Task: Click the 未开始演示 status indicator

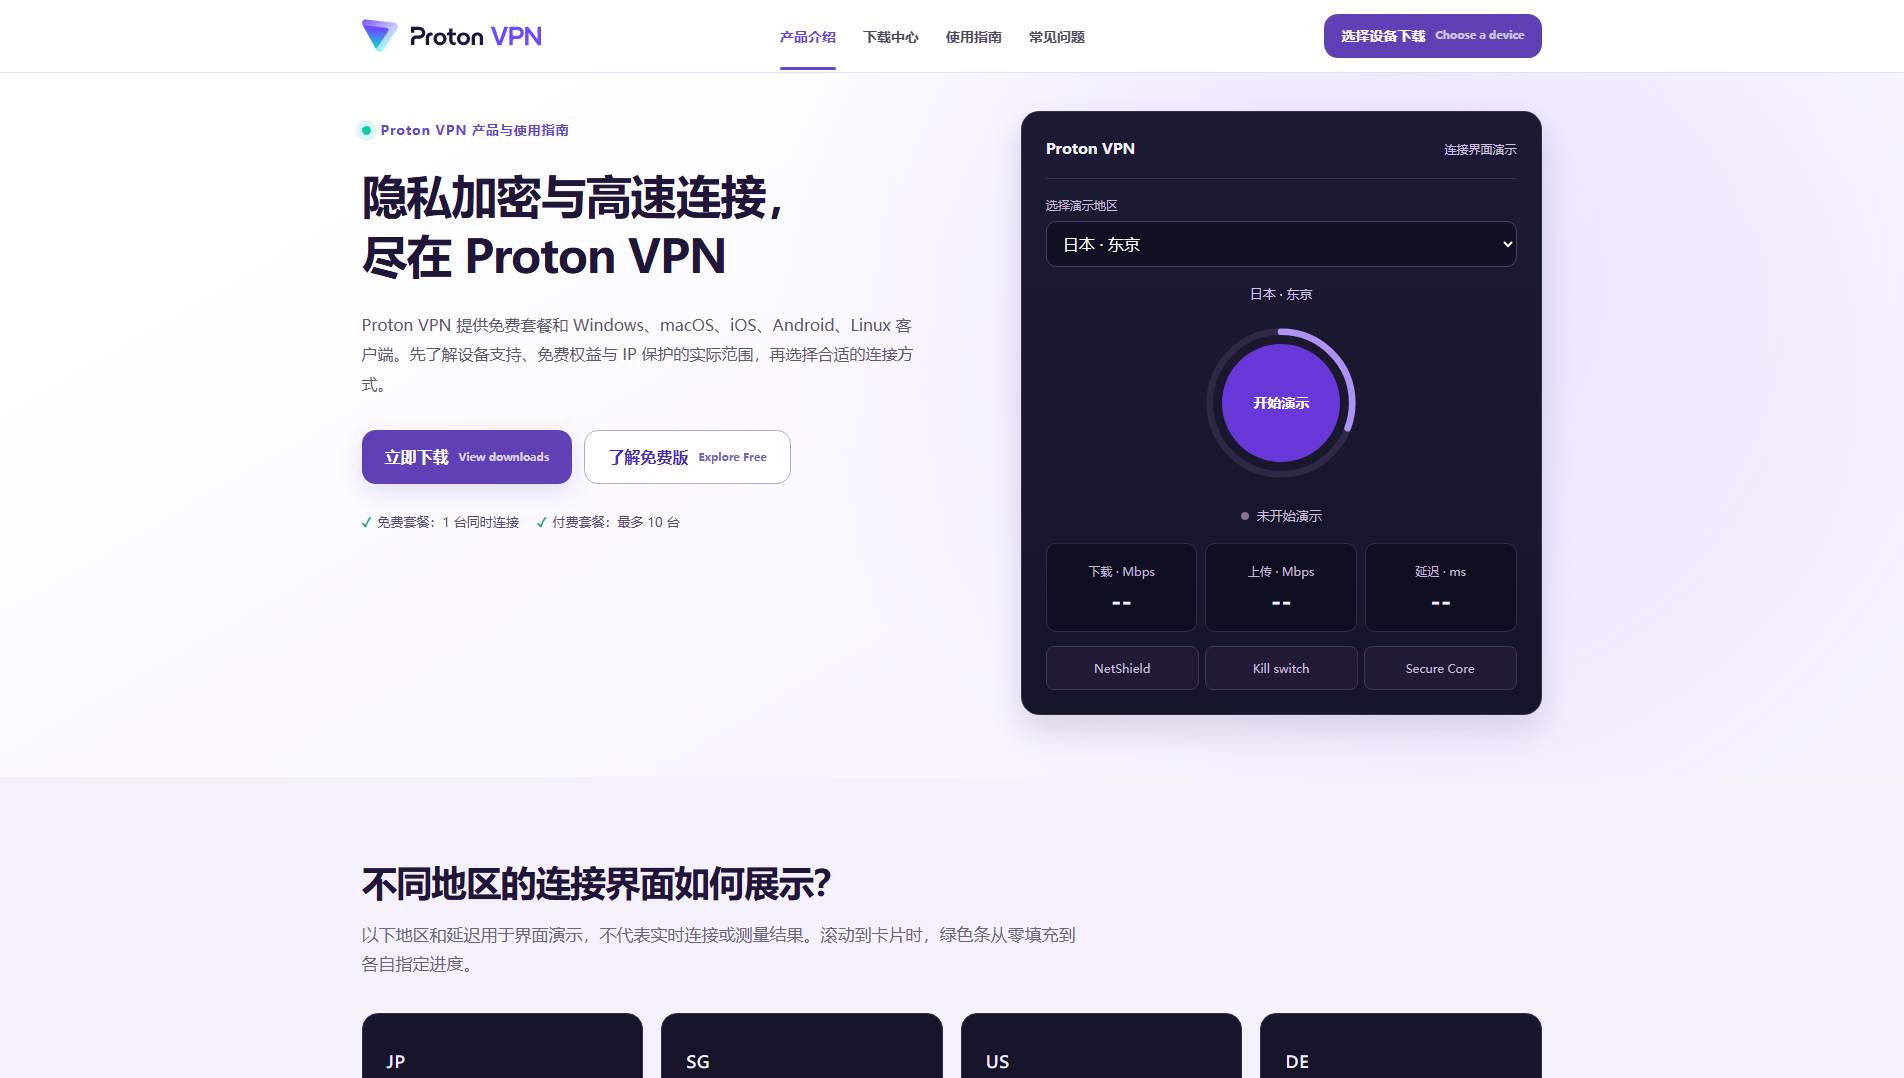Action: point(1281,516)
